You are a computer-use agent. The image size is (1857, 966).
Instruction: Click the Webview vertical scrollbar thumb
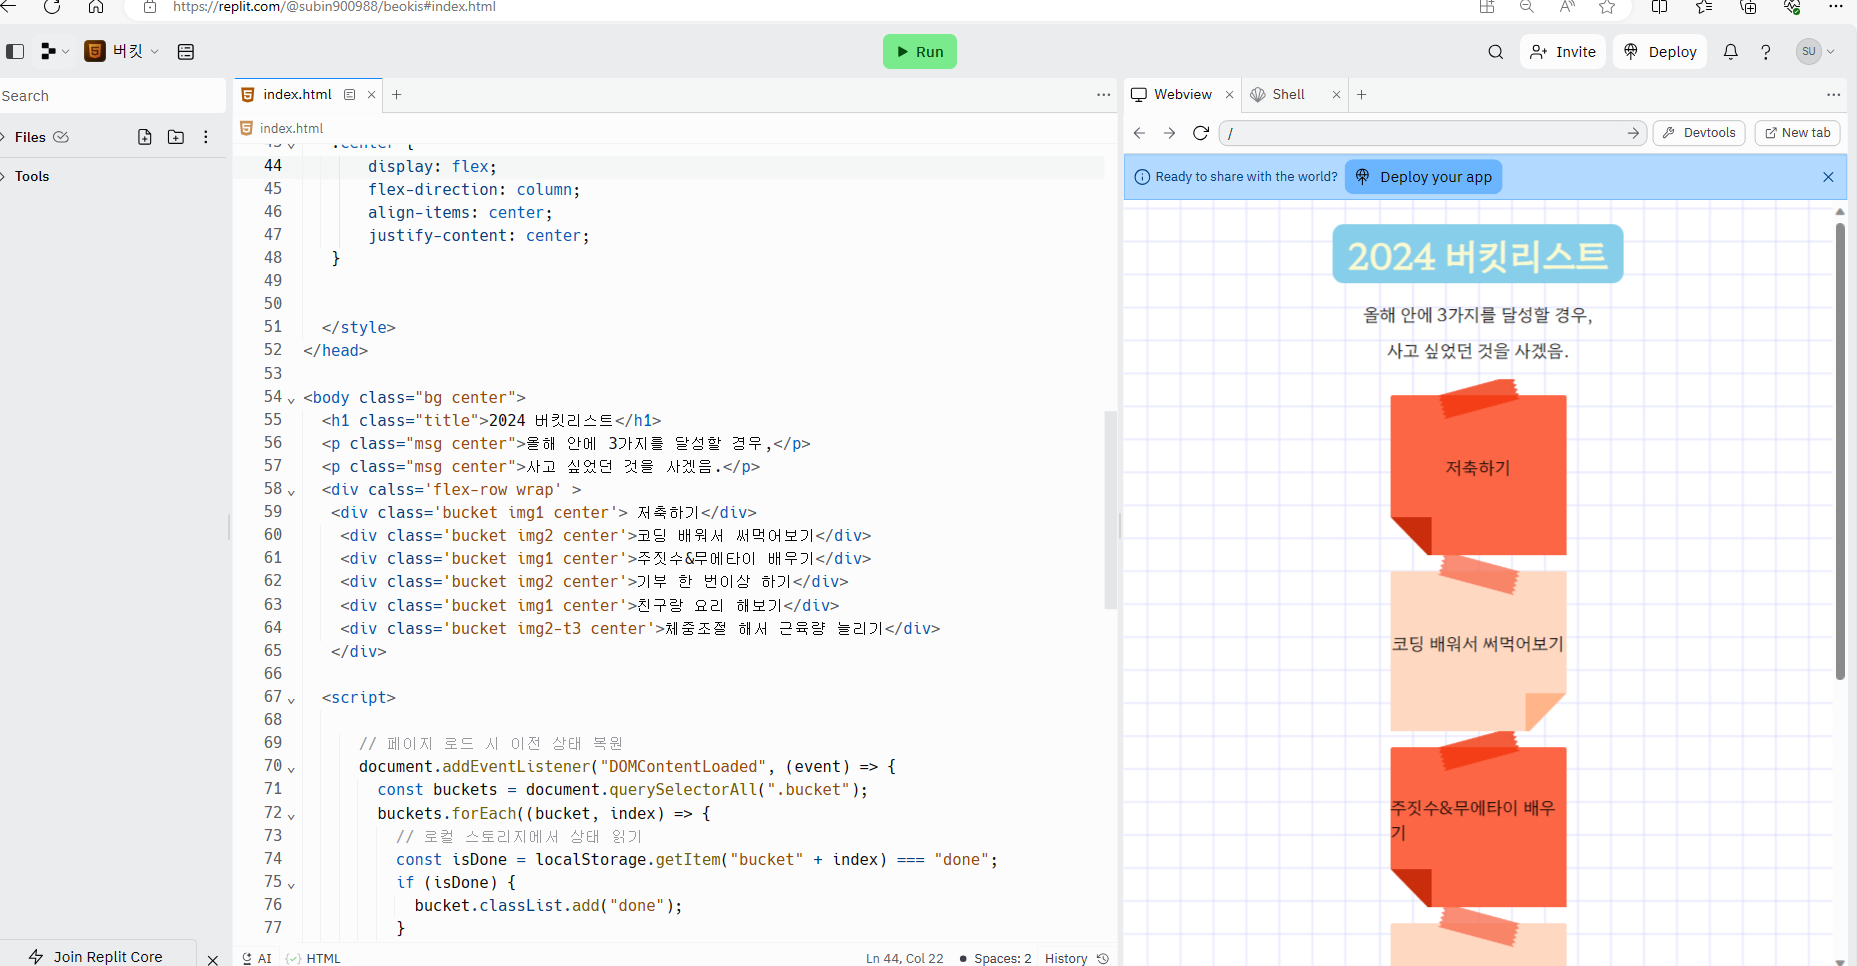click(1840, 451)
